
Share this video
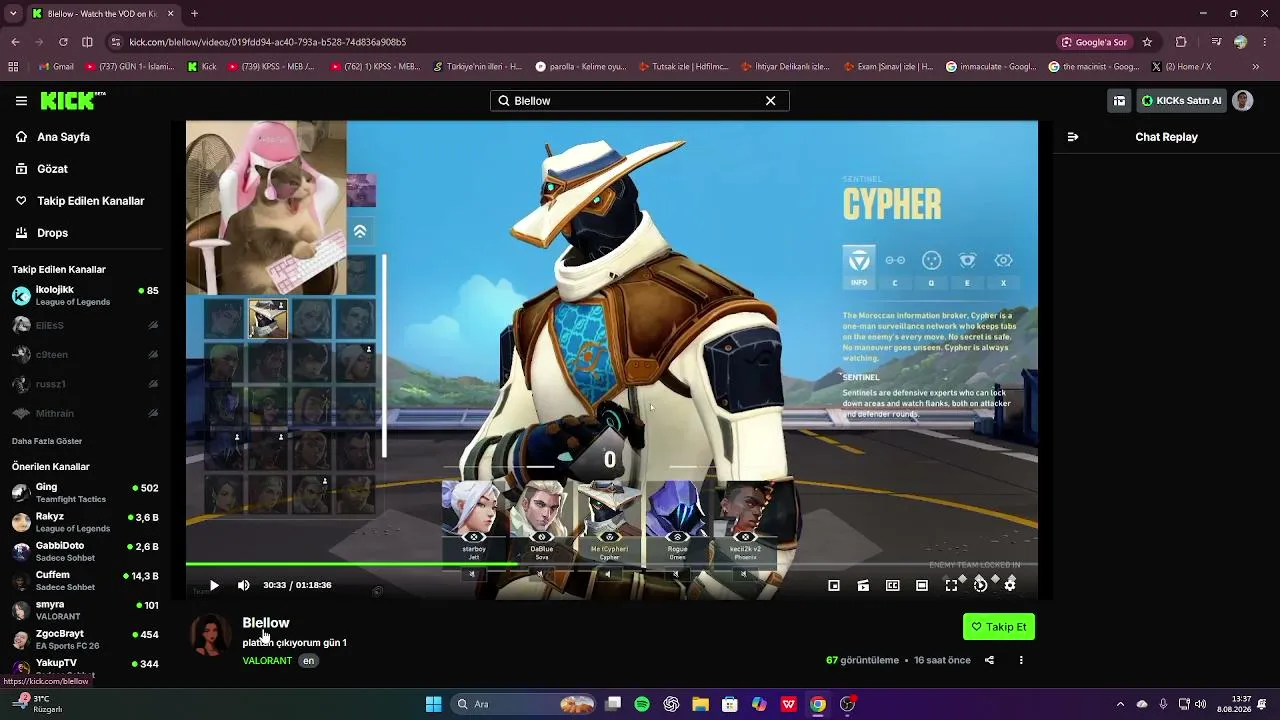pos(989,660)
